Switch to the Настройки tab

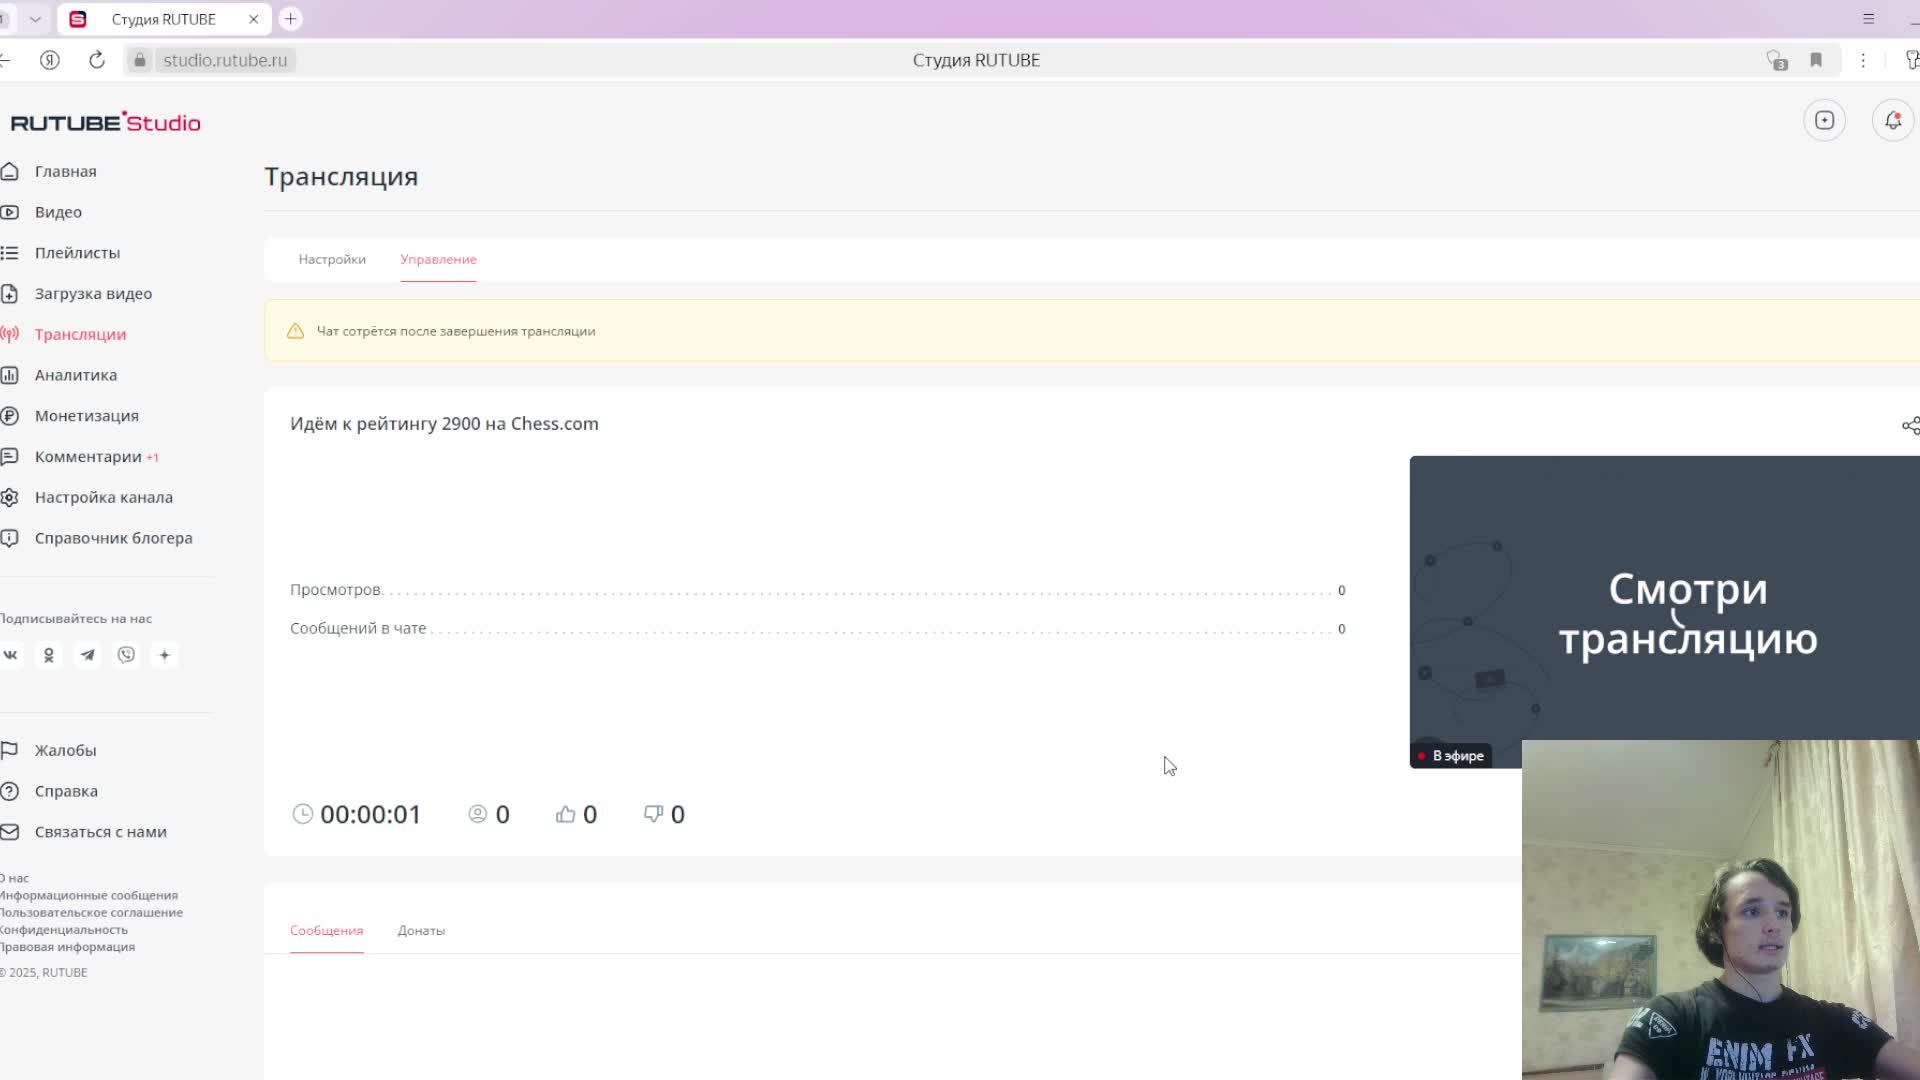pos(332,259)
